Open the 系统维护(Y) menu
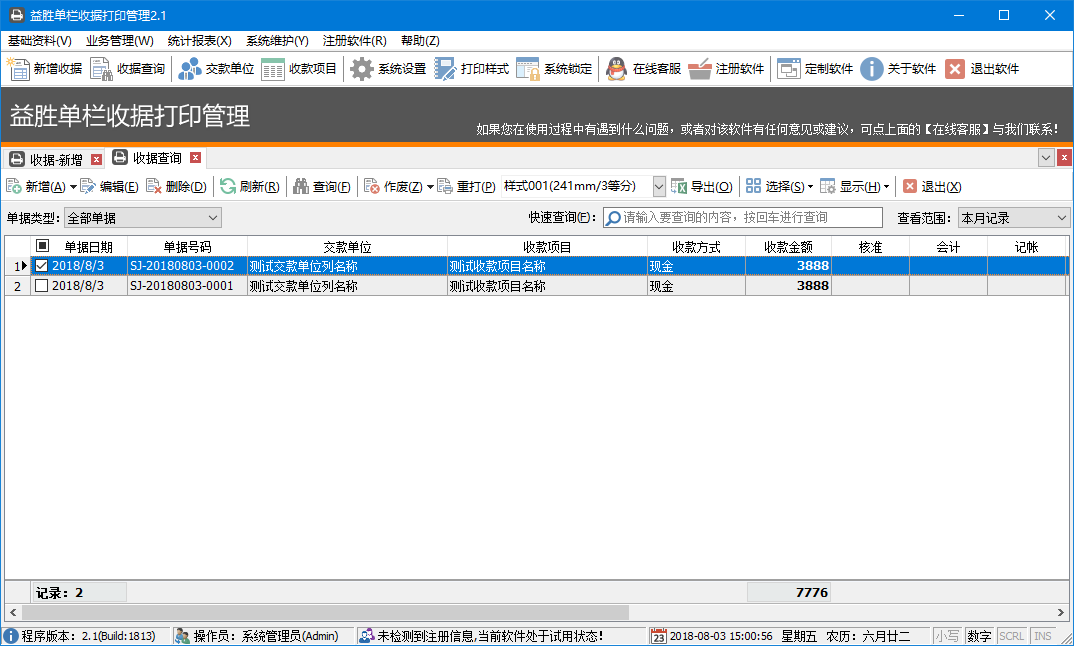 277,41
